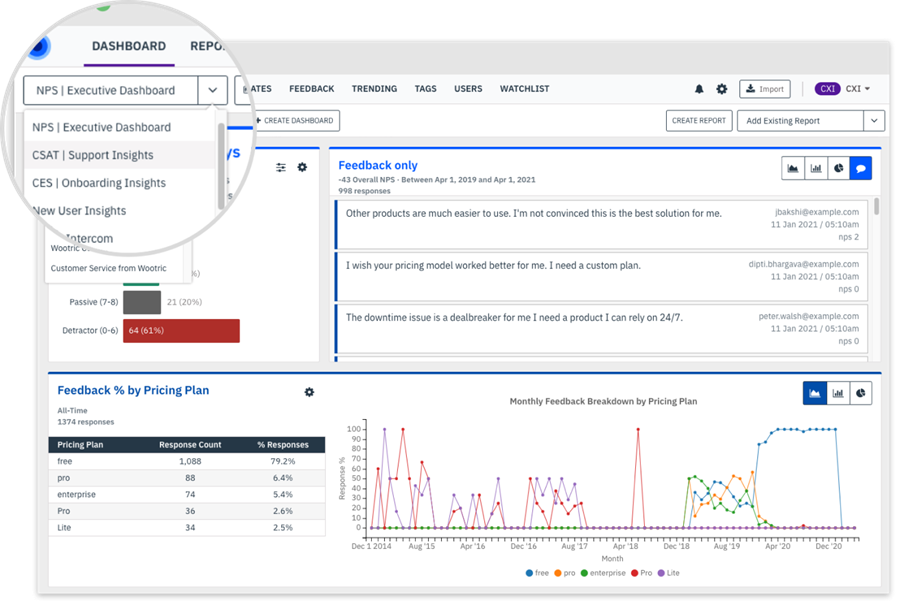The image size is (900, 605).
Task: Click the dashboard dropdown list scrollbar
Action: pyautogui.click(x=221, y=166)
